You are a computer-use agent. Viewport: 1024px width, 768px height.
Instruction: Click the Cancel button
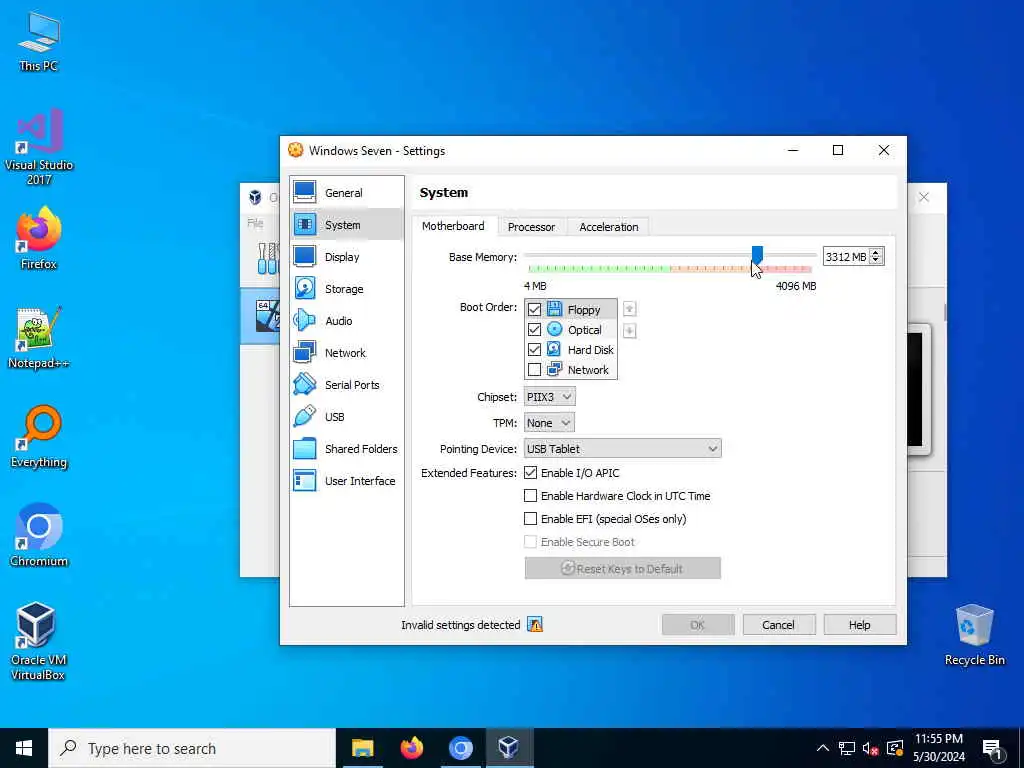click(778, 625)
